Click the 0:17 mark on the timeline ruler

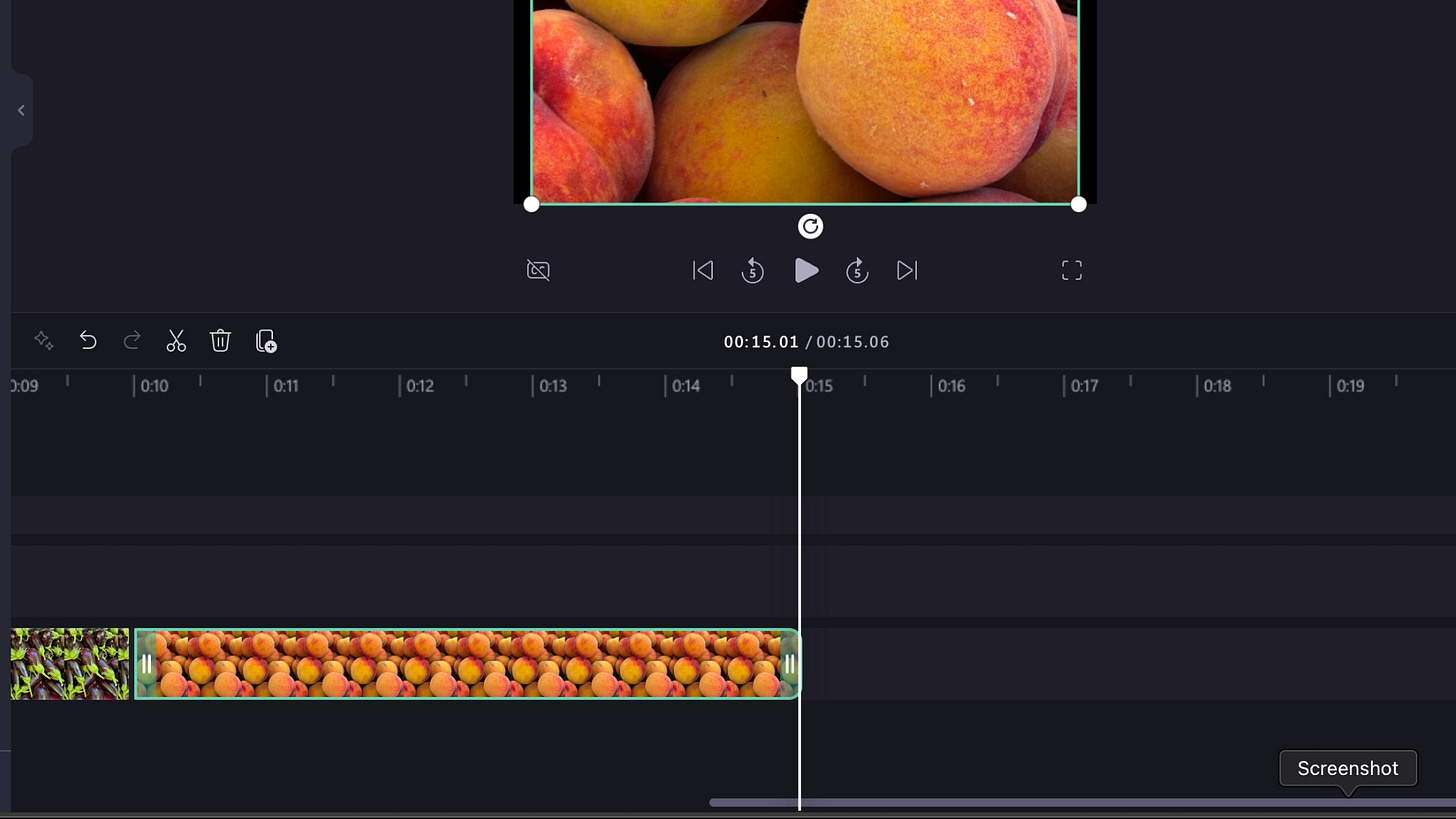coord(1085,386)
